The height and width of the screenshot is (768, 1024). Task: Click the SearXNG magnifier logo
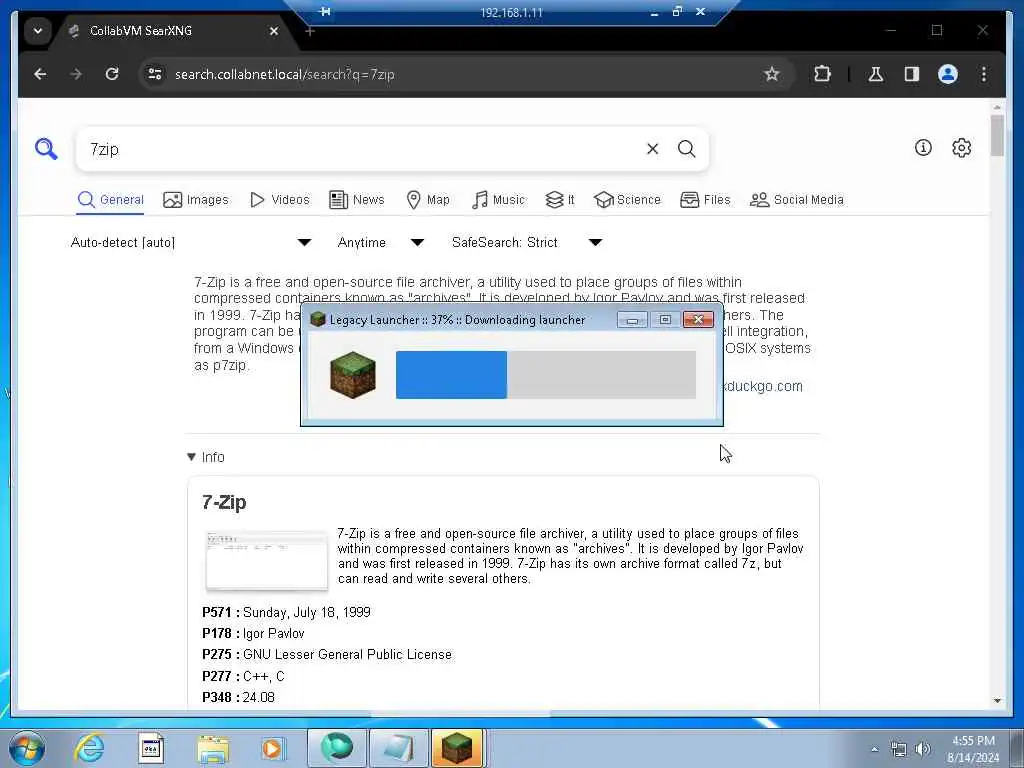pyautogui.click(x=46, y=149)
